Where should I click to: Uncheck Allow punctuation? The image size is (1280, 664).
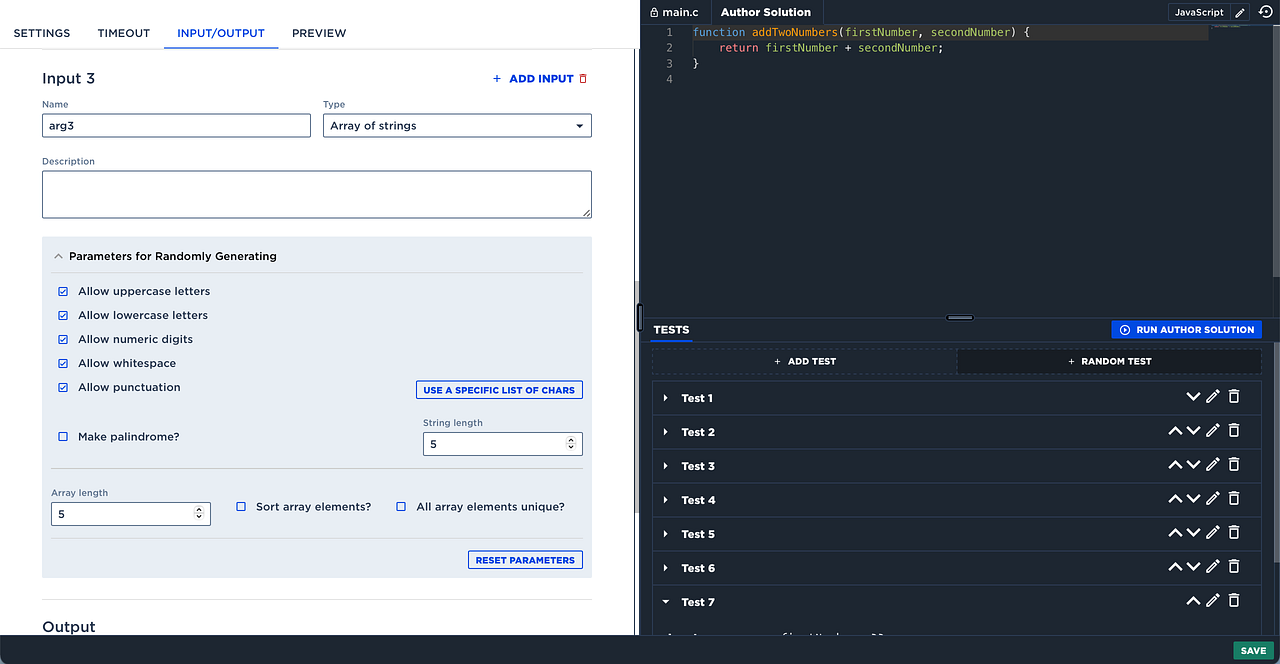[x=63, y=387]
